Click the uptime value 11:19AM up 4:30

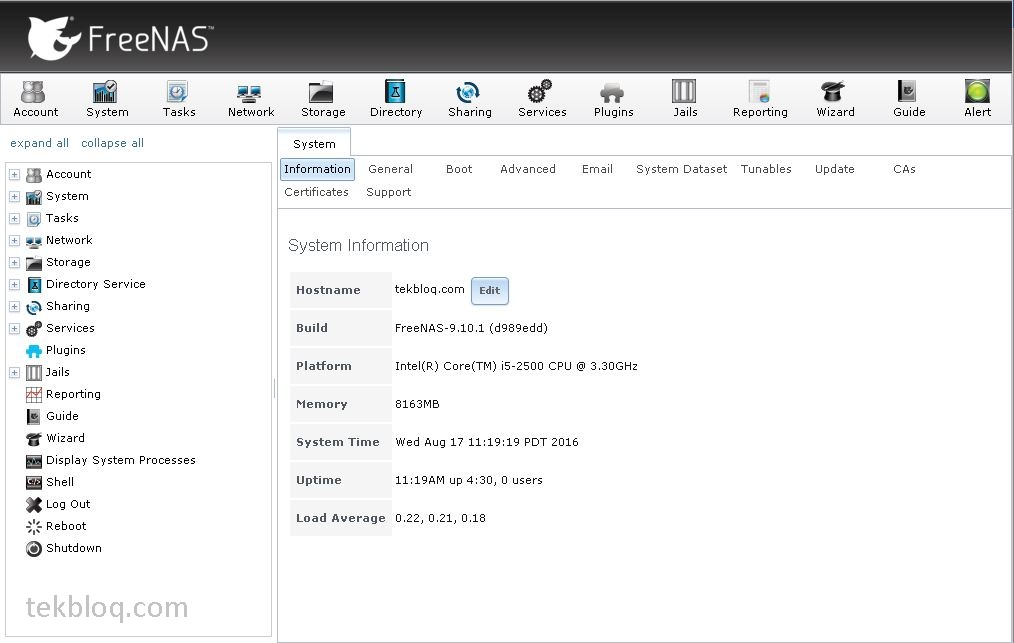pyautogui.click(x=469, y=480)
